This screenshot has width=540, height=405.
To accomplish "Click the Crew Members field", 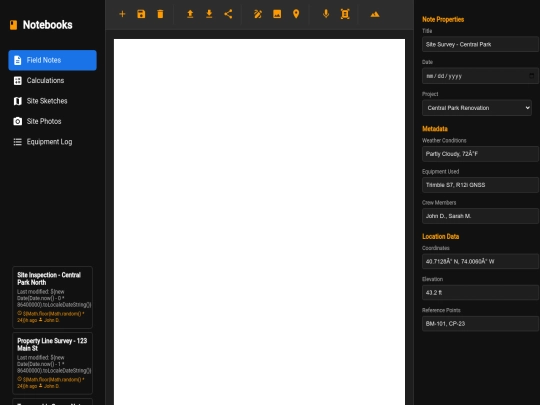I will coord(480,216).
